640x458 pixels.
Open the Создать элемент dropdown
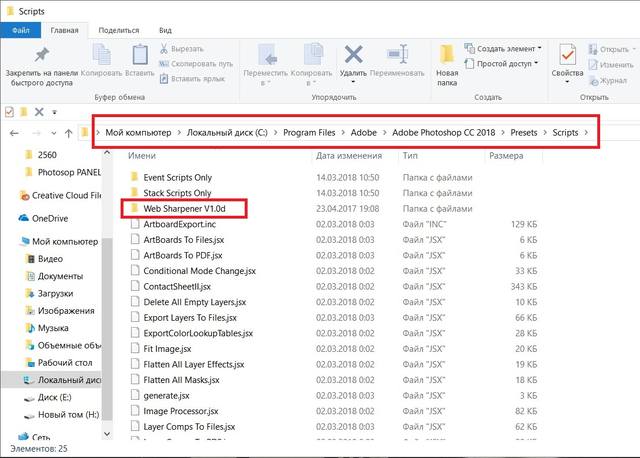[x=503, y=49]
